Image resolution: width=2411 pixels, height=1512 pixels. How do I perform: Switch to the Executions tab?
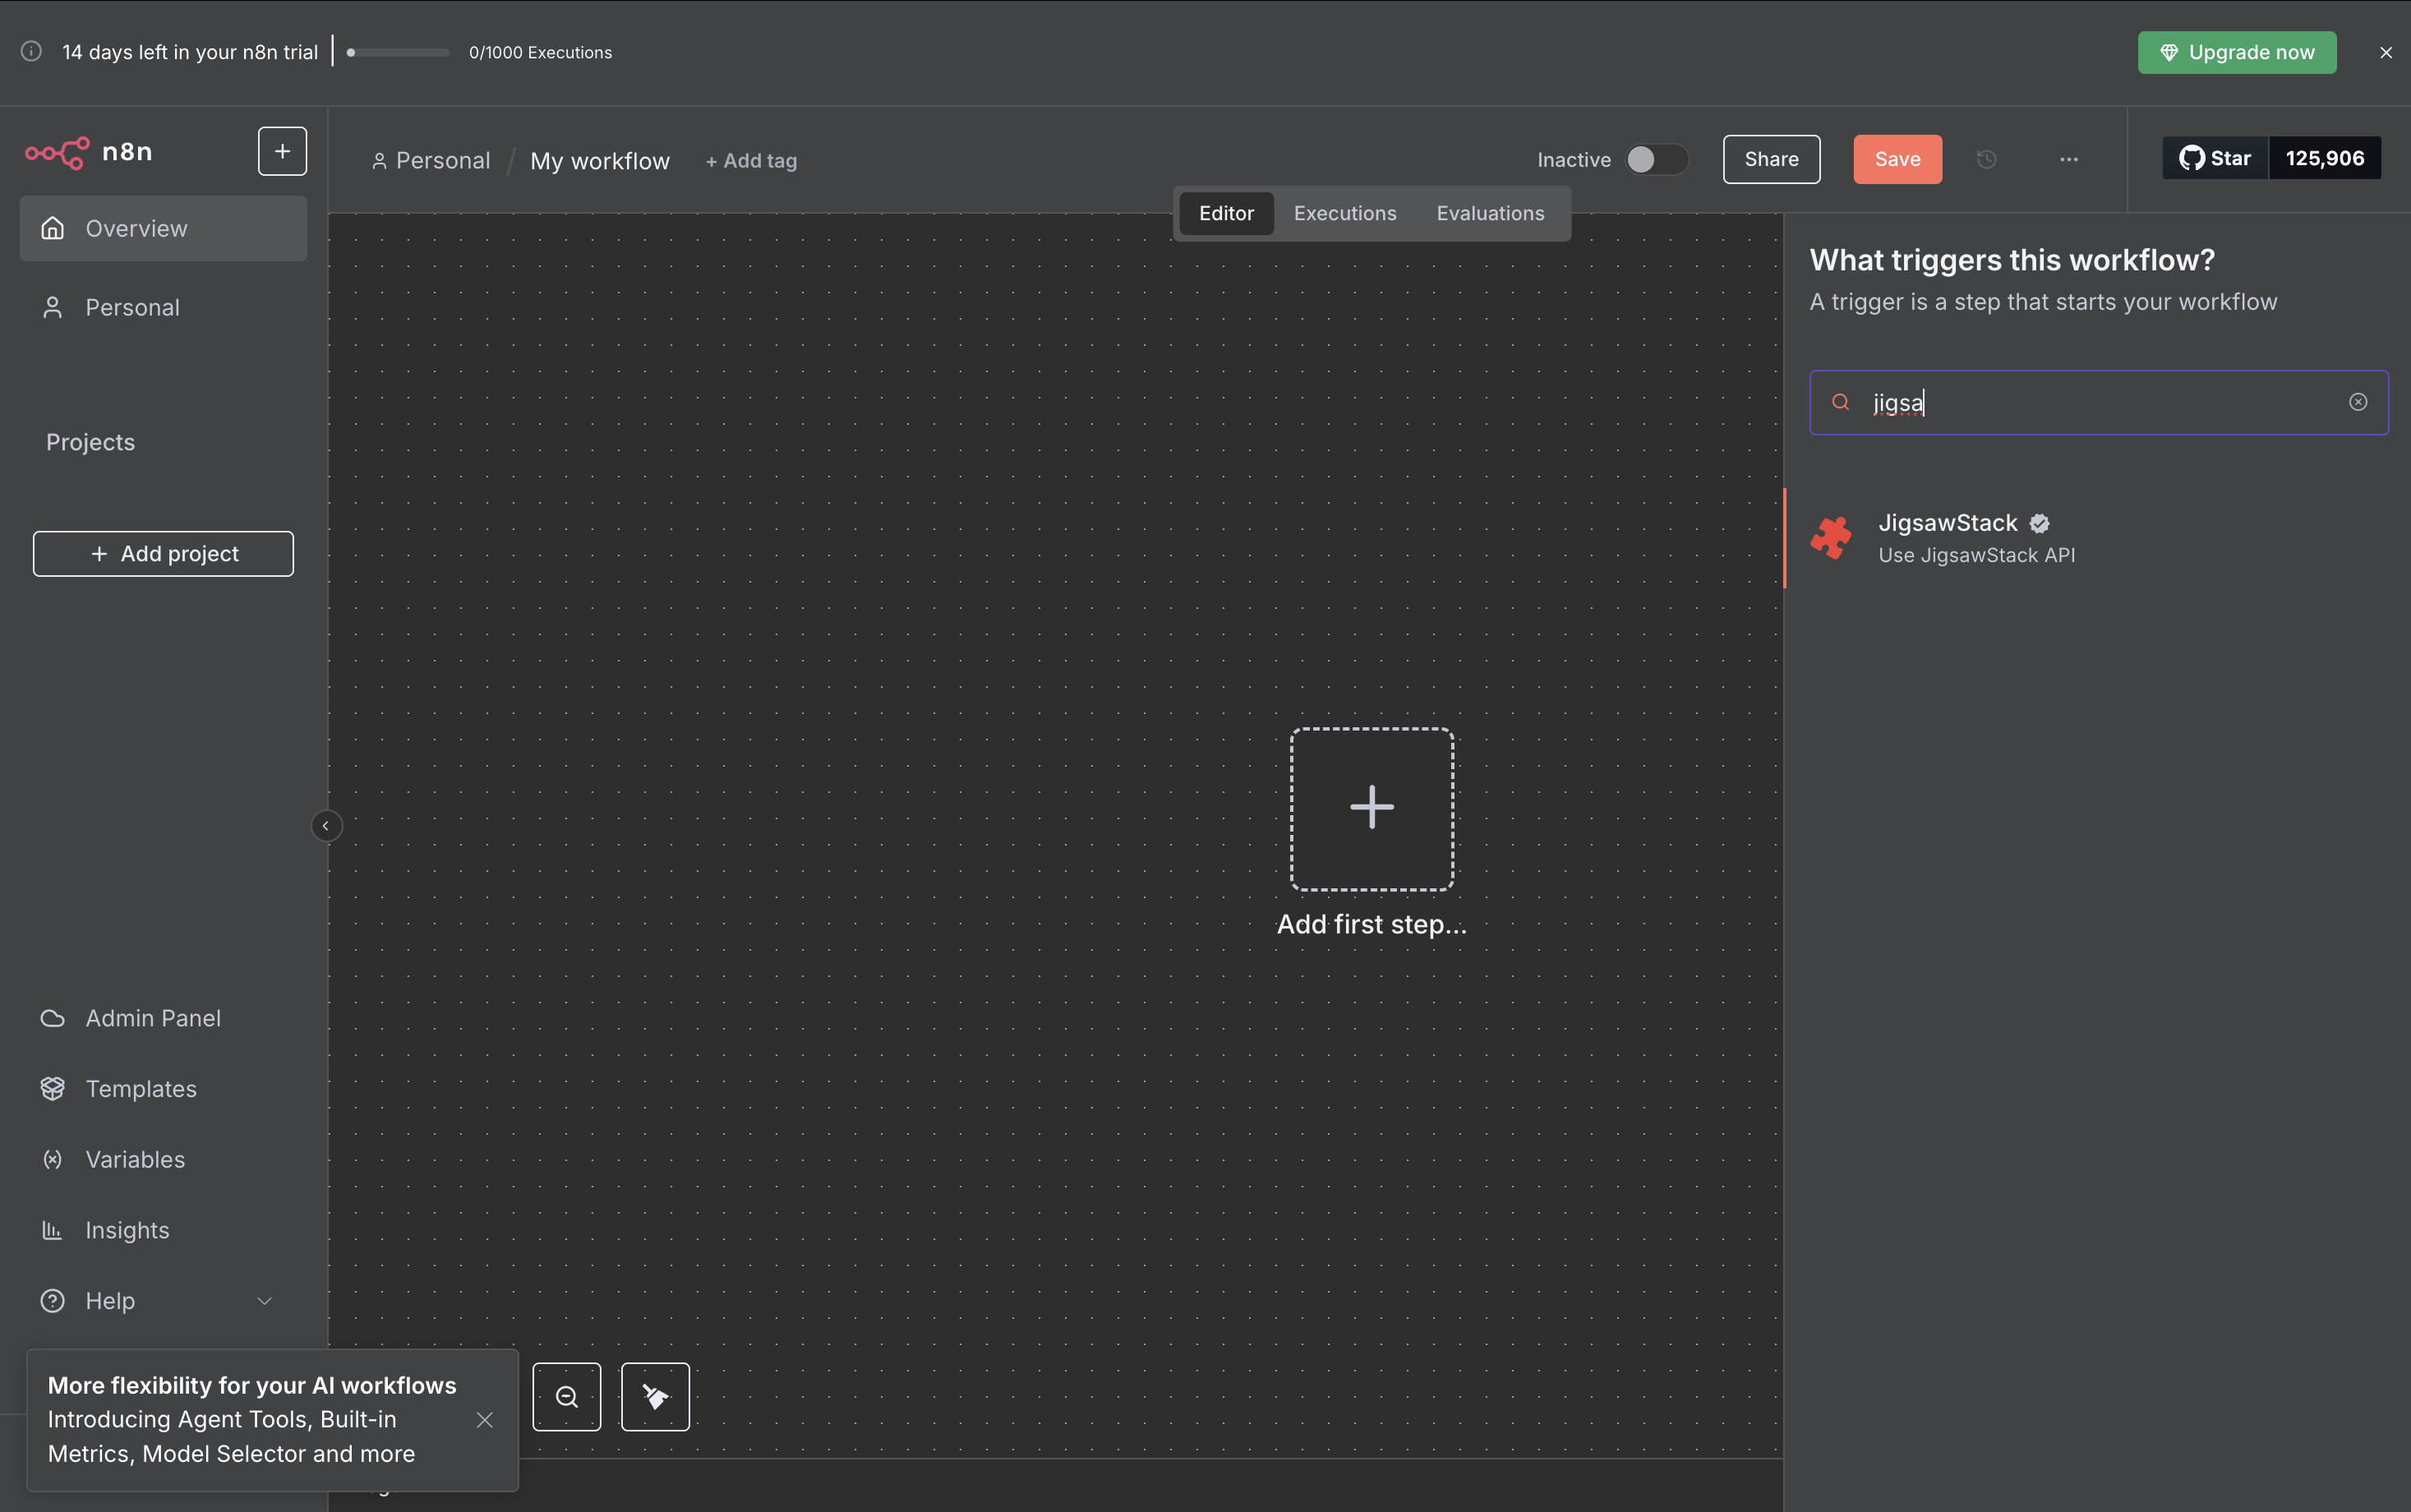pos(1344,213)
